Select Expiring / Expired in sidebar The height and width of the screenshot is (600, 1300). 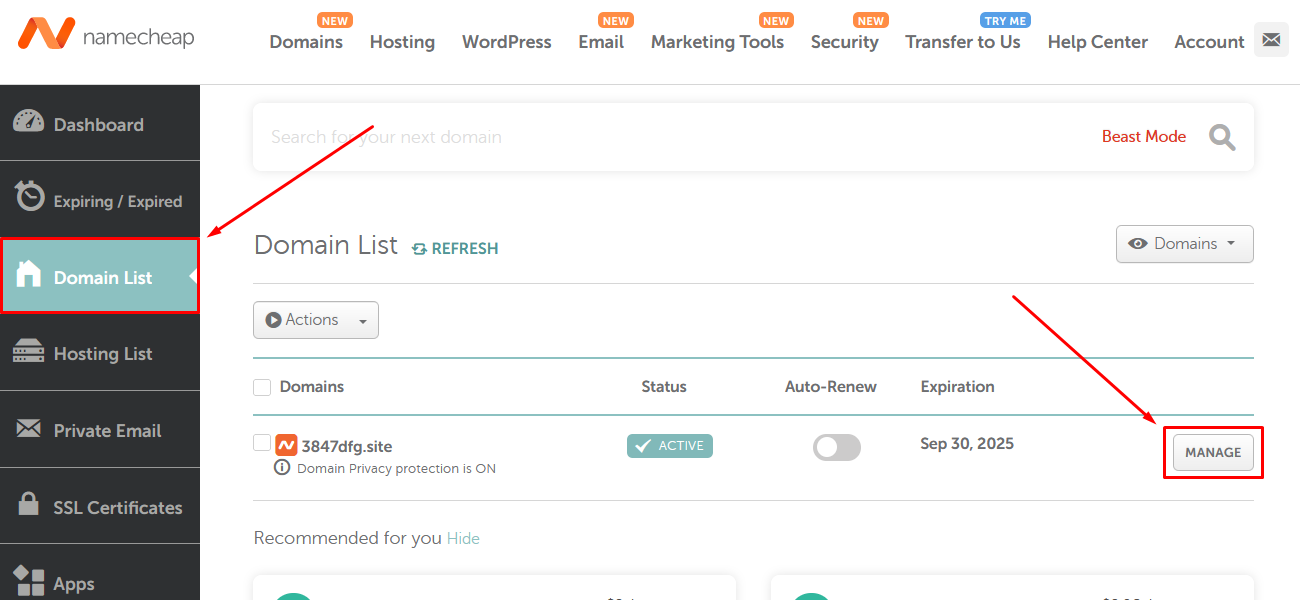(x=110, y=199)
